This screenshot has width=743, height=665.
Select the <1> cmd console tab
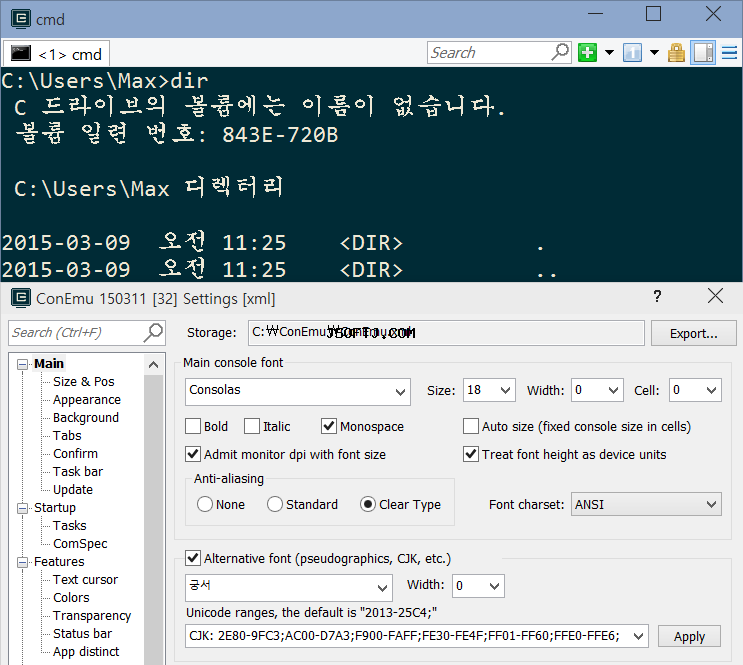click(57, 54)
